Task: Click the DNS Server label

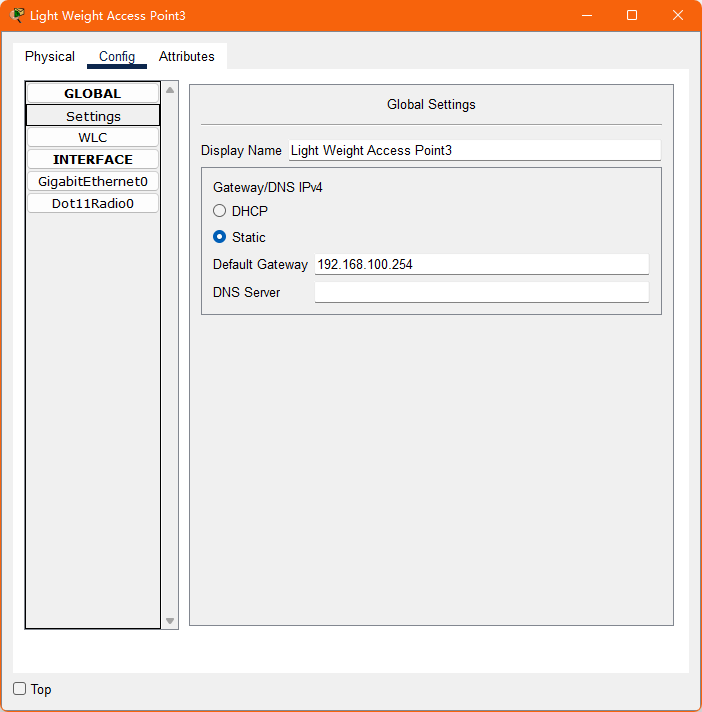Action: (247, 292)
